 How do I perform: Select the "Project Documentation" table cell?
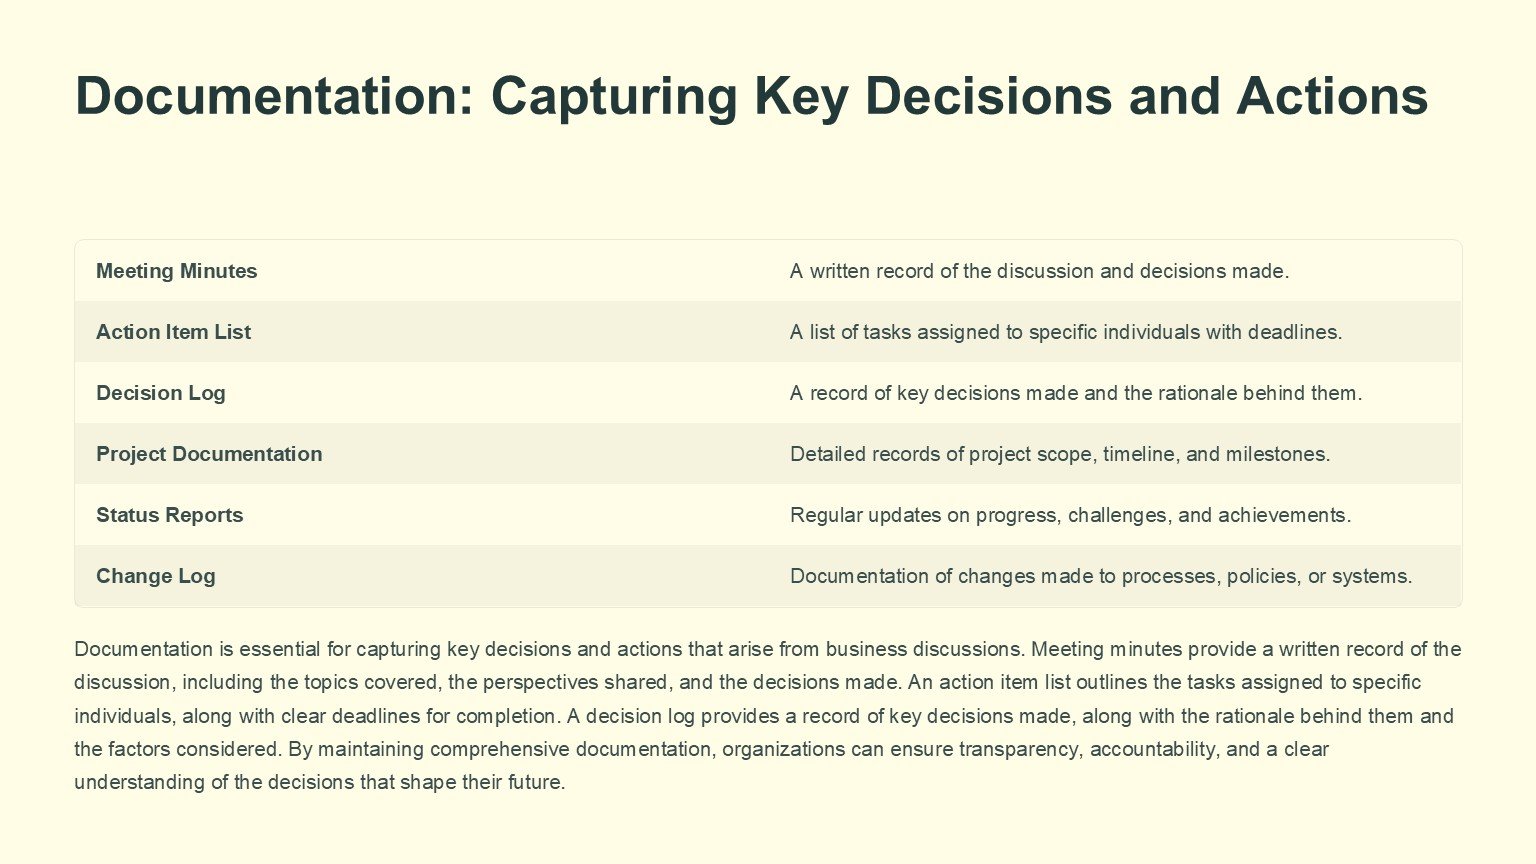point(209,454)
